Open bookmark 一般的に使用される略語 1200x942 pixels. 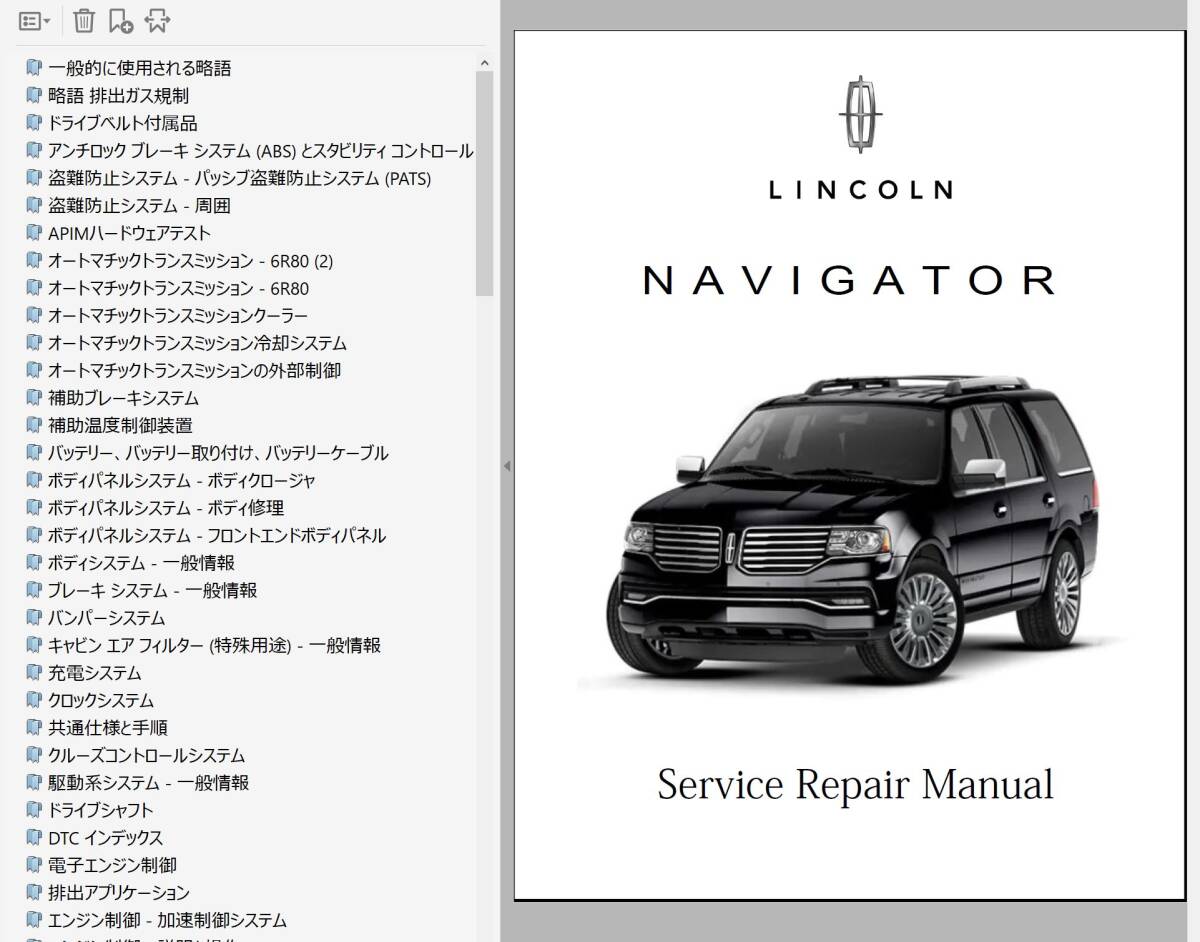(x=140, y=68)
